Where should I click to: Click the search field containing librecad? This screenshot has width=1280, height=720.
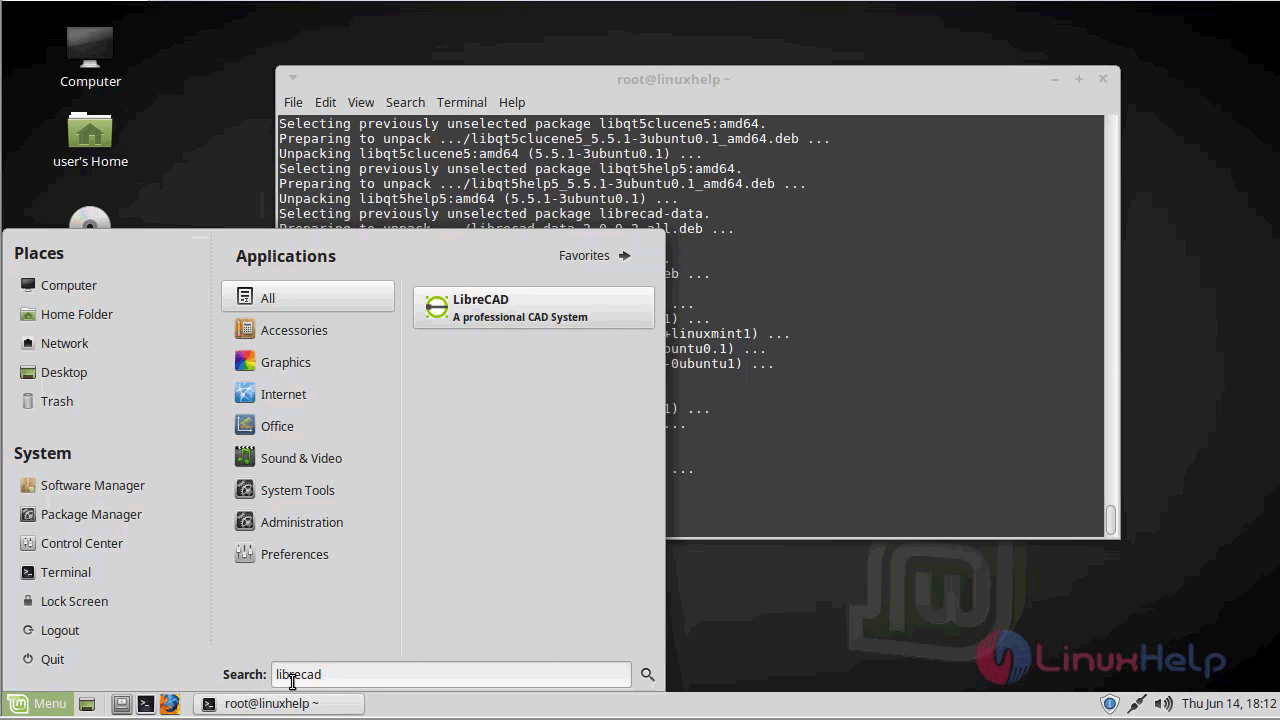pyautogui.click(x=452, y=675)
